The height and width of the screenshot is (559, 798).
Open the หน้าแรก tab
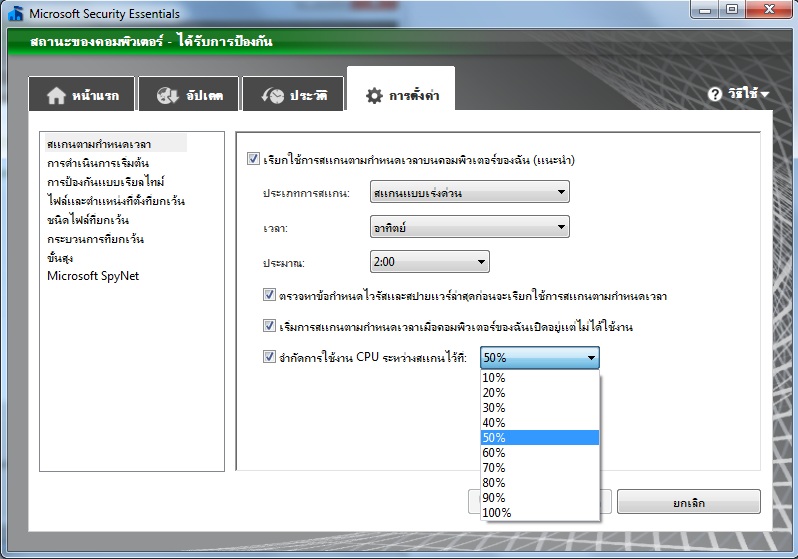tap(81, 94)
